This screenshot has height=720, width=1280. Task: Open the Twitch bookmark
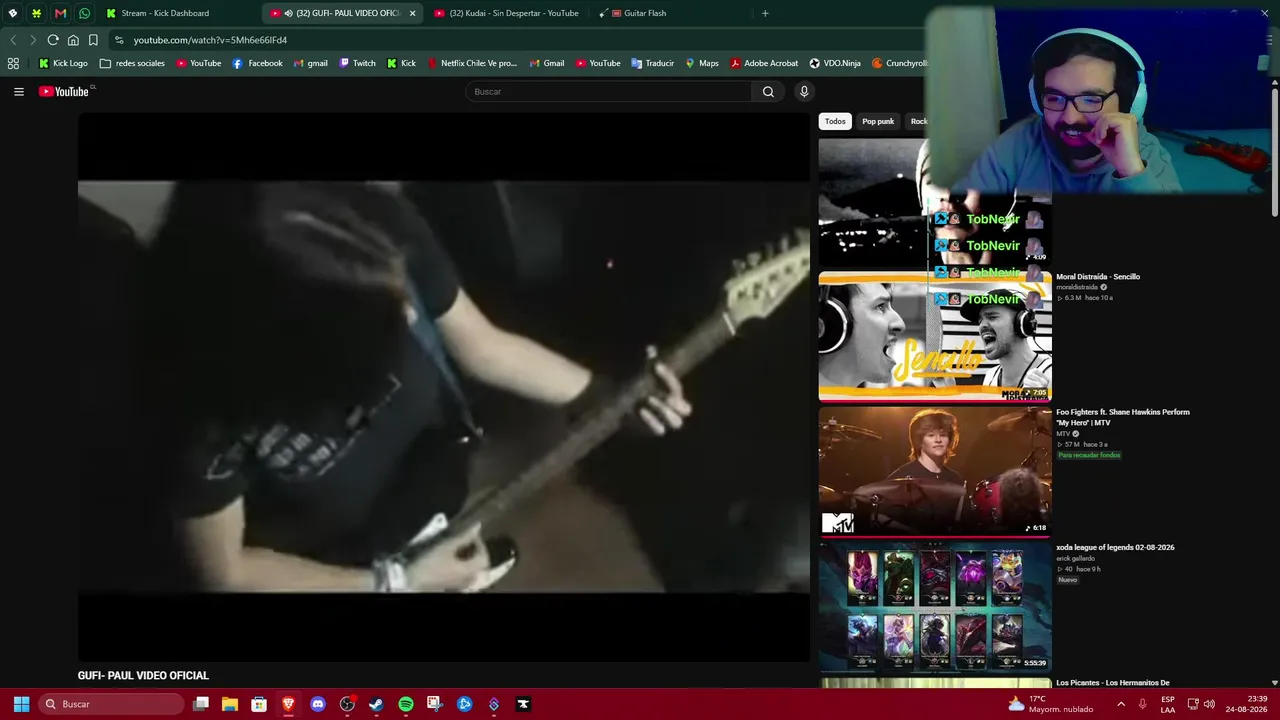[357, 63]
